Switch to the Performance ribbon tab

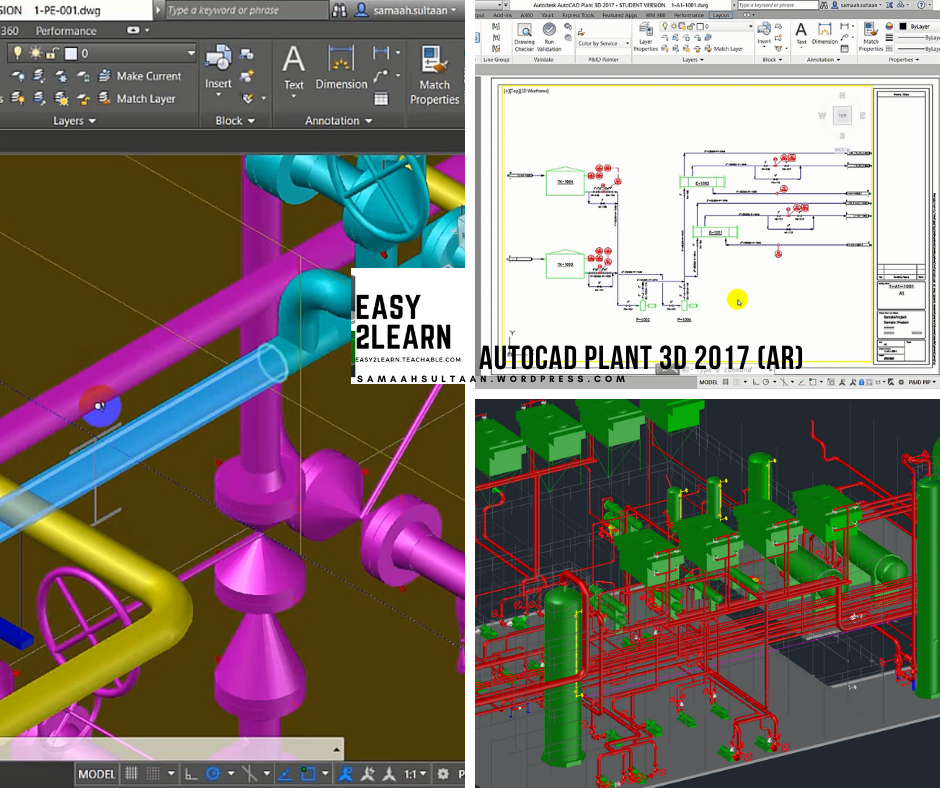[66, 31]
